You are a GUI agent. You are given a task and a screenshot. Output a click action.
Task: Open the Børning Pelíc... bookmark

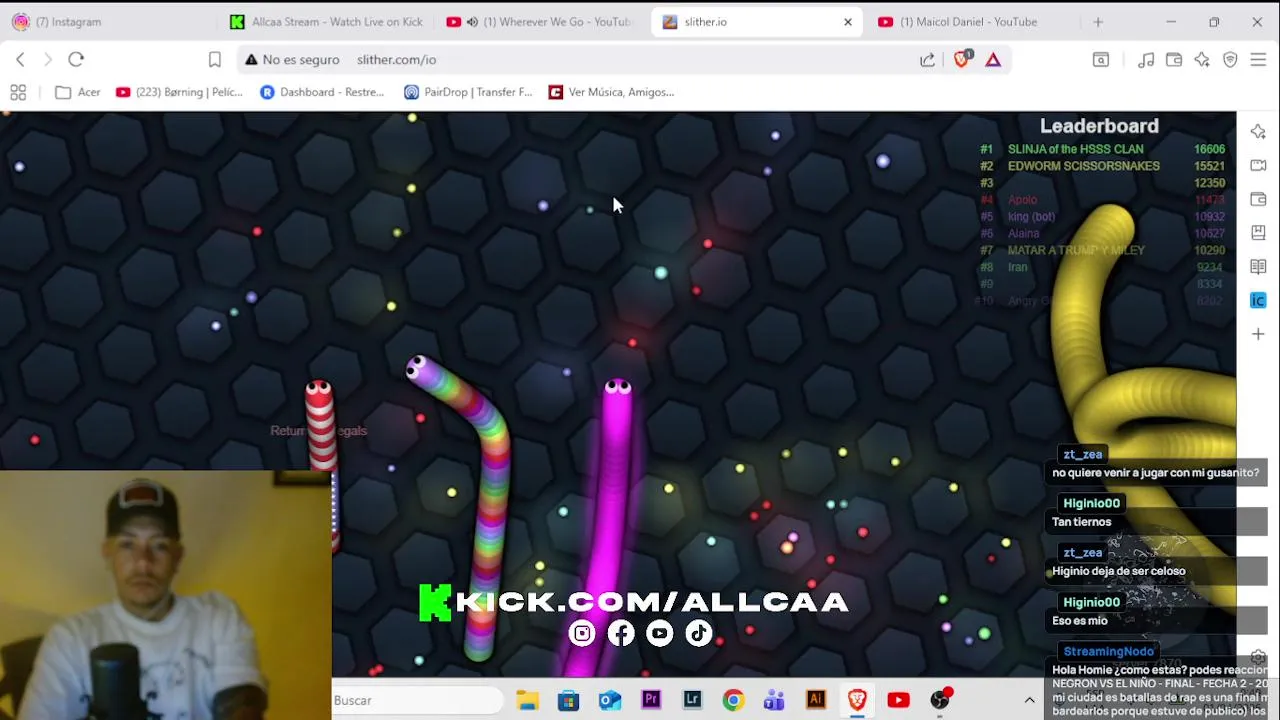179,92
